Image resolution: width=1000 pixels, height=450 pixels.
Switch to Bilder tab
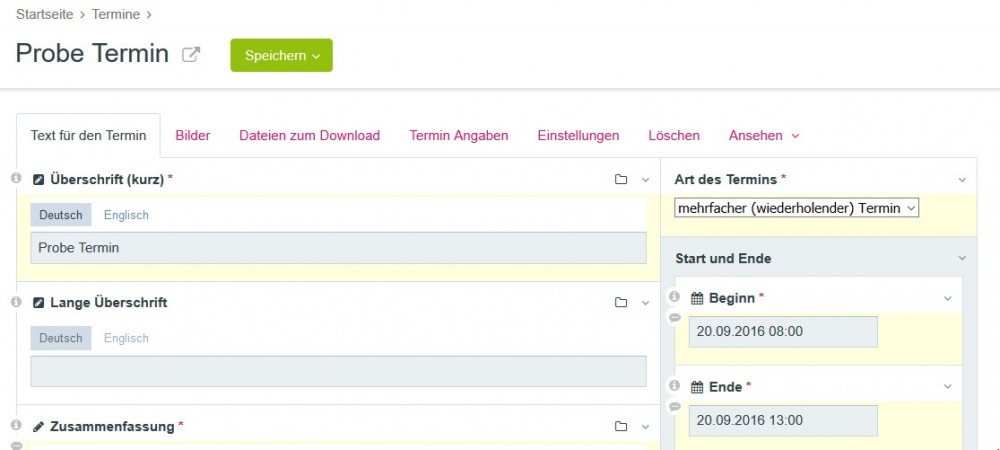(193, 136)
